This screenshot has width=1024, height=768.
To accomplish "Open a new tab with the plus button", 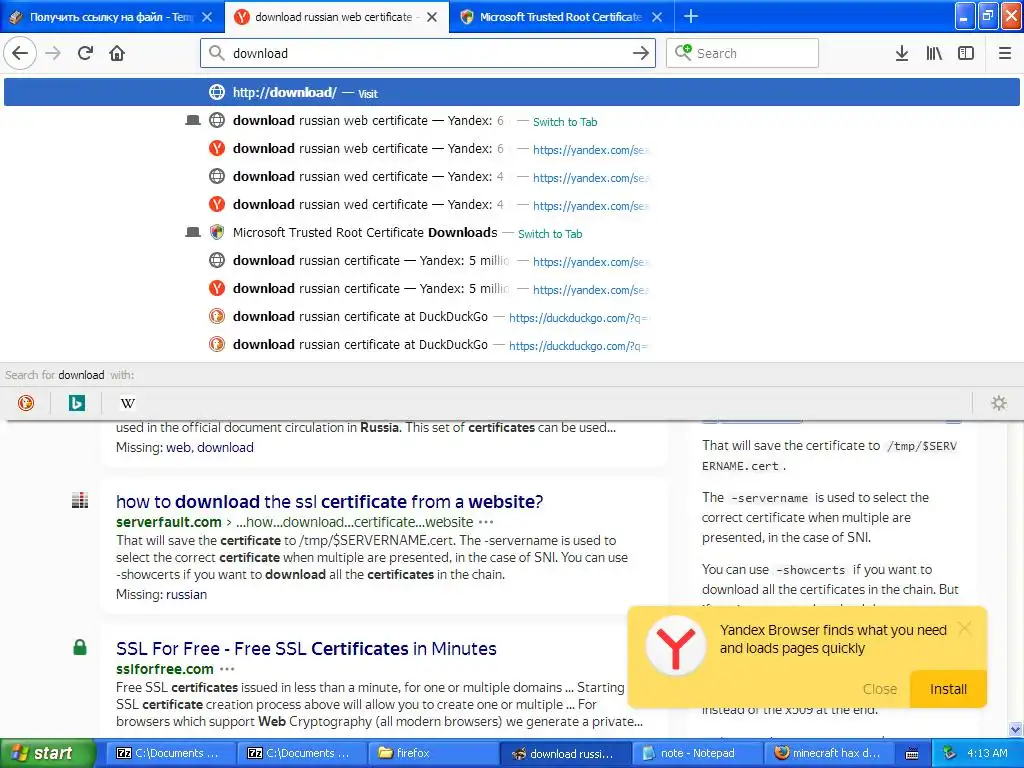I will point(690,16).
